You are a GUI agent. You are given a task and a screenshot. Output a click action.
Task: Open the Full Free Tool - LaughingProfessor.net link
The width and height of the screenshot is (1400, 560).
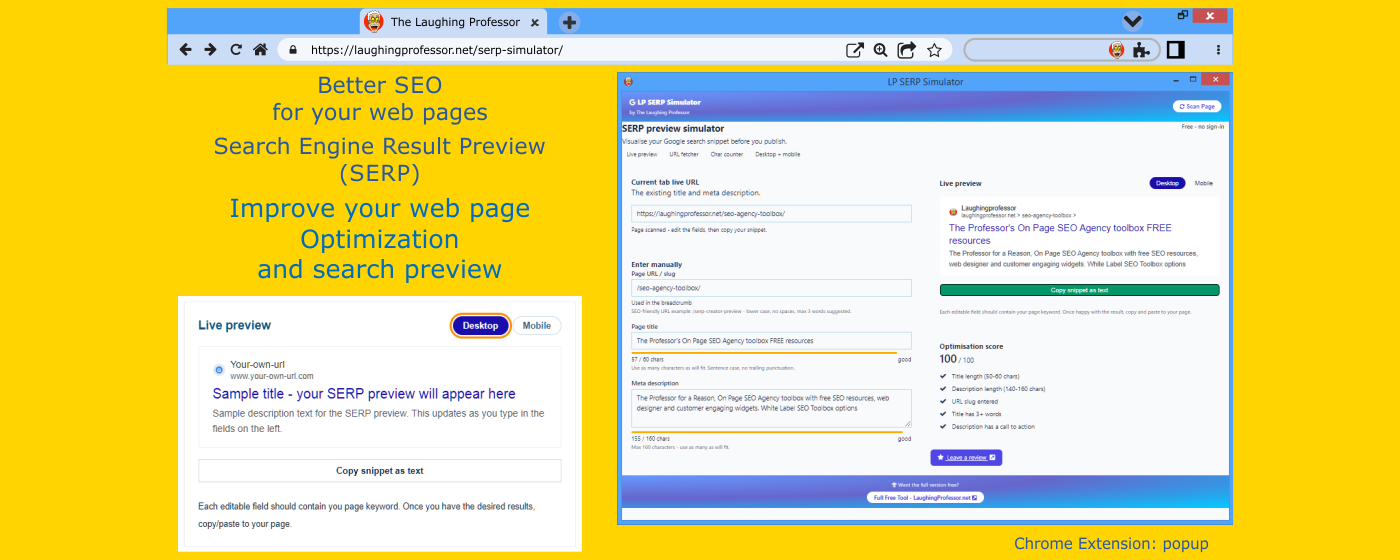point(925,497)
